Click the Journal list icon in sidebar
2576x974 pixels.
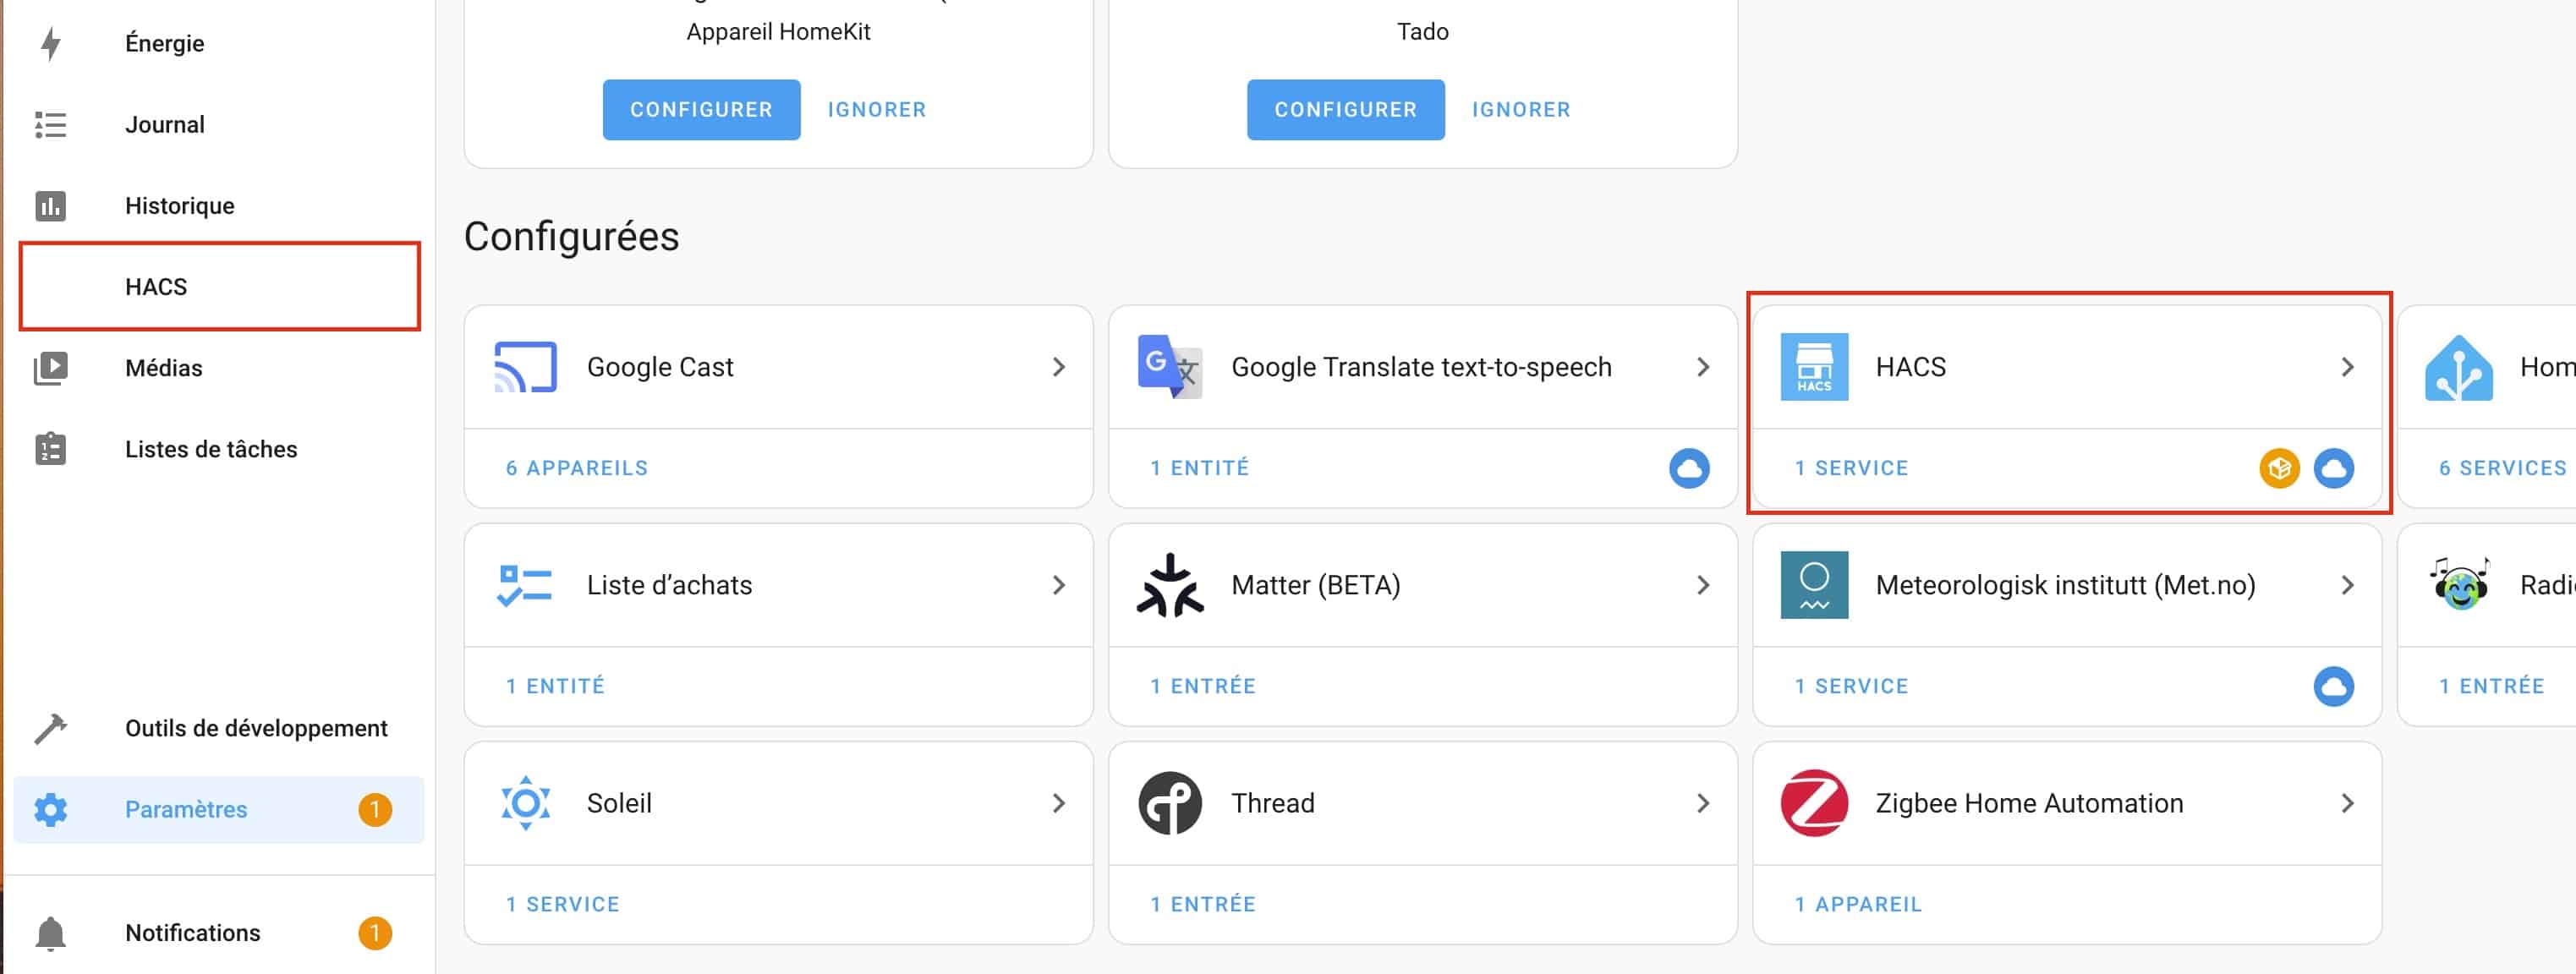tap(51, 125)
